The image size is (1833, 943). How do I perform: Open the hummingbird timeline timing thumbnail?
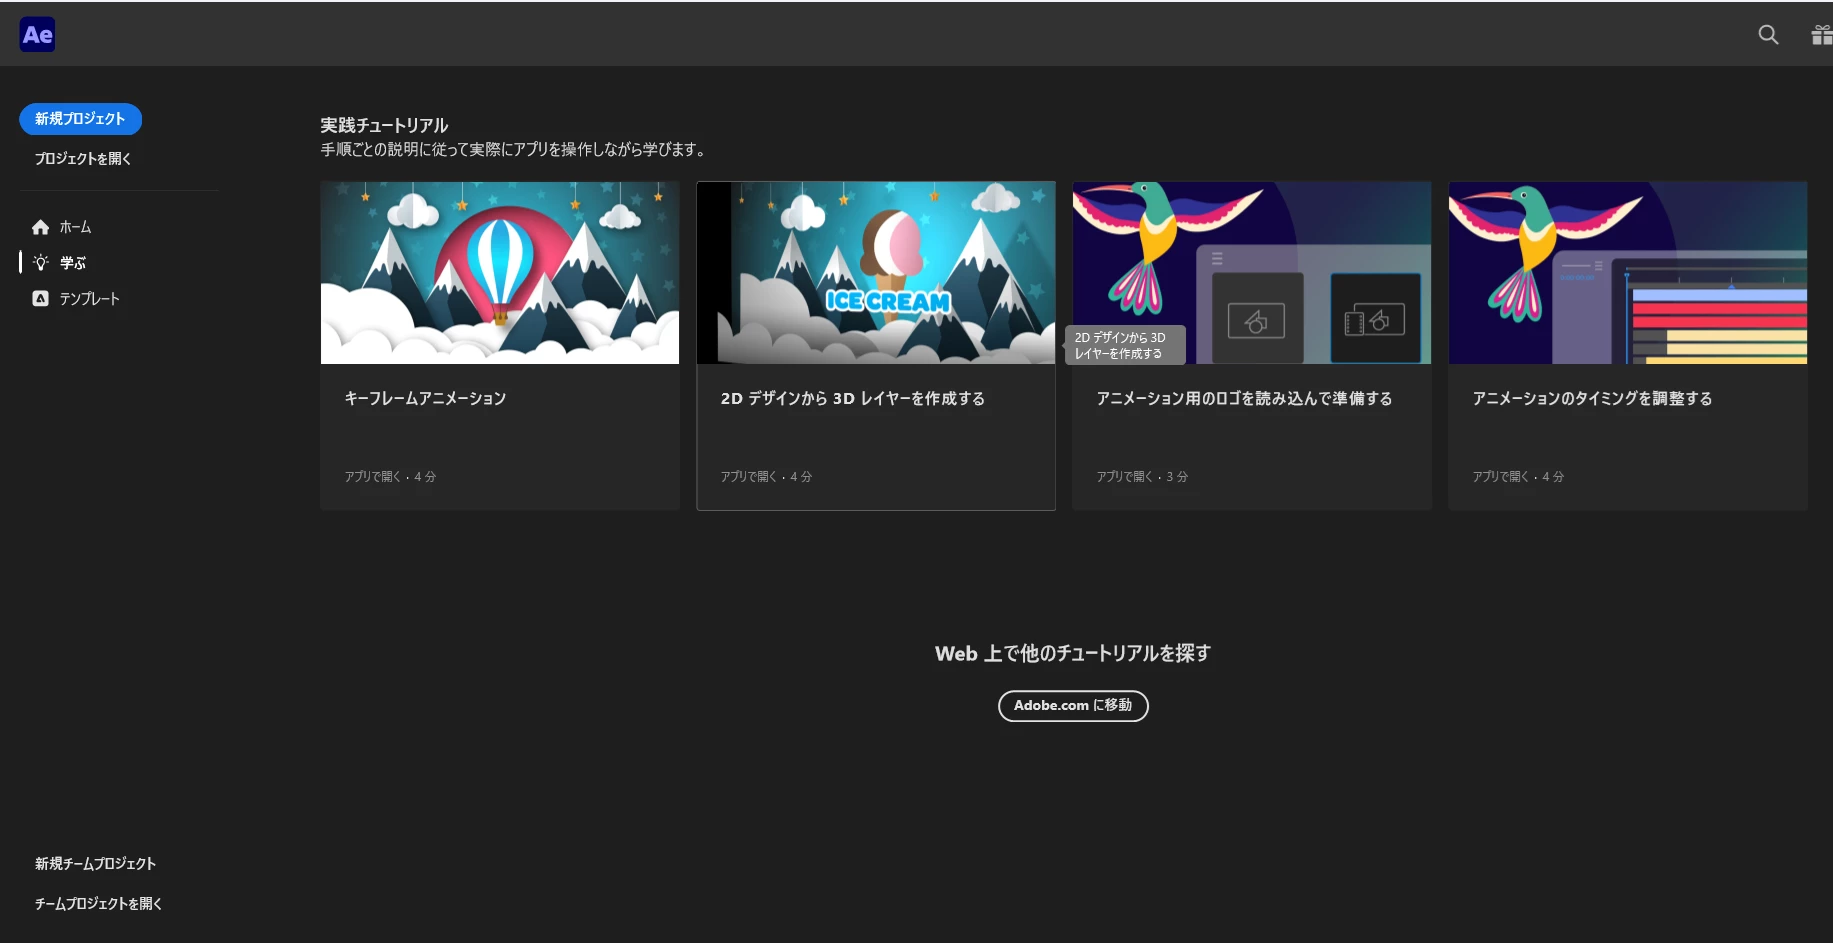click(1628, 273)
